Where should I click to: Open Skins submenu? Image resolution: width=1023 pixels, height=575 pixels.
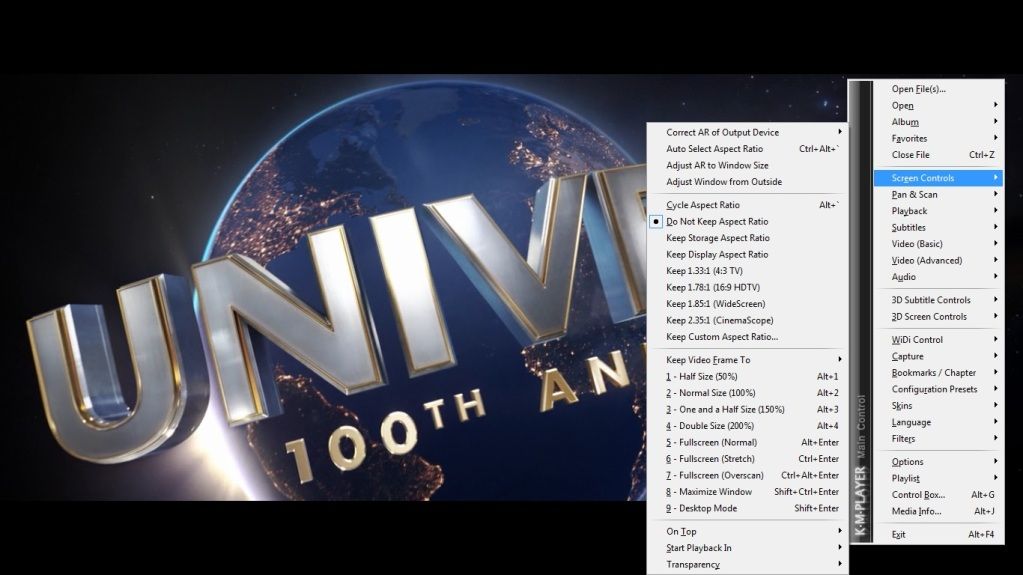(938, 405)
